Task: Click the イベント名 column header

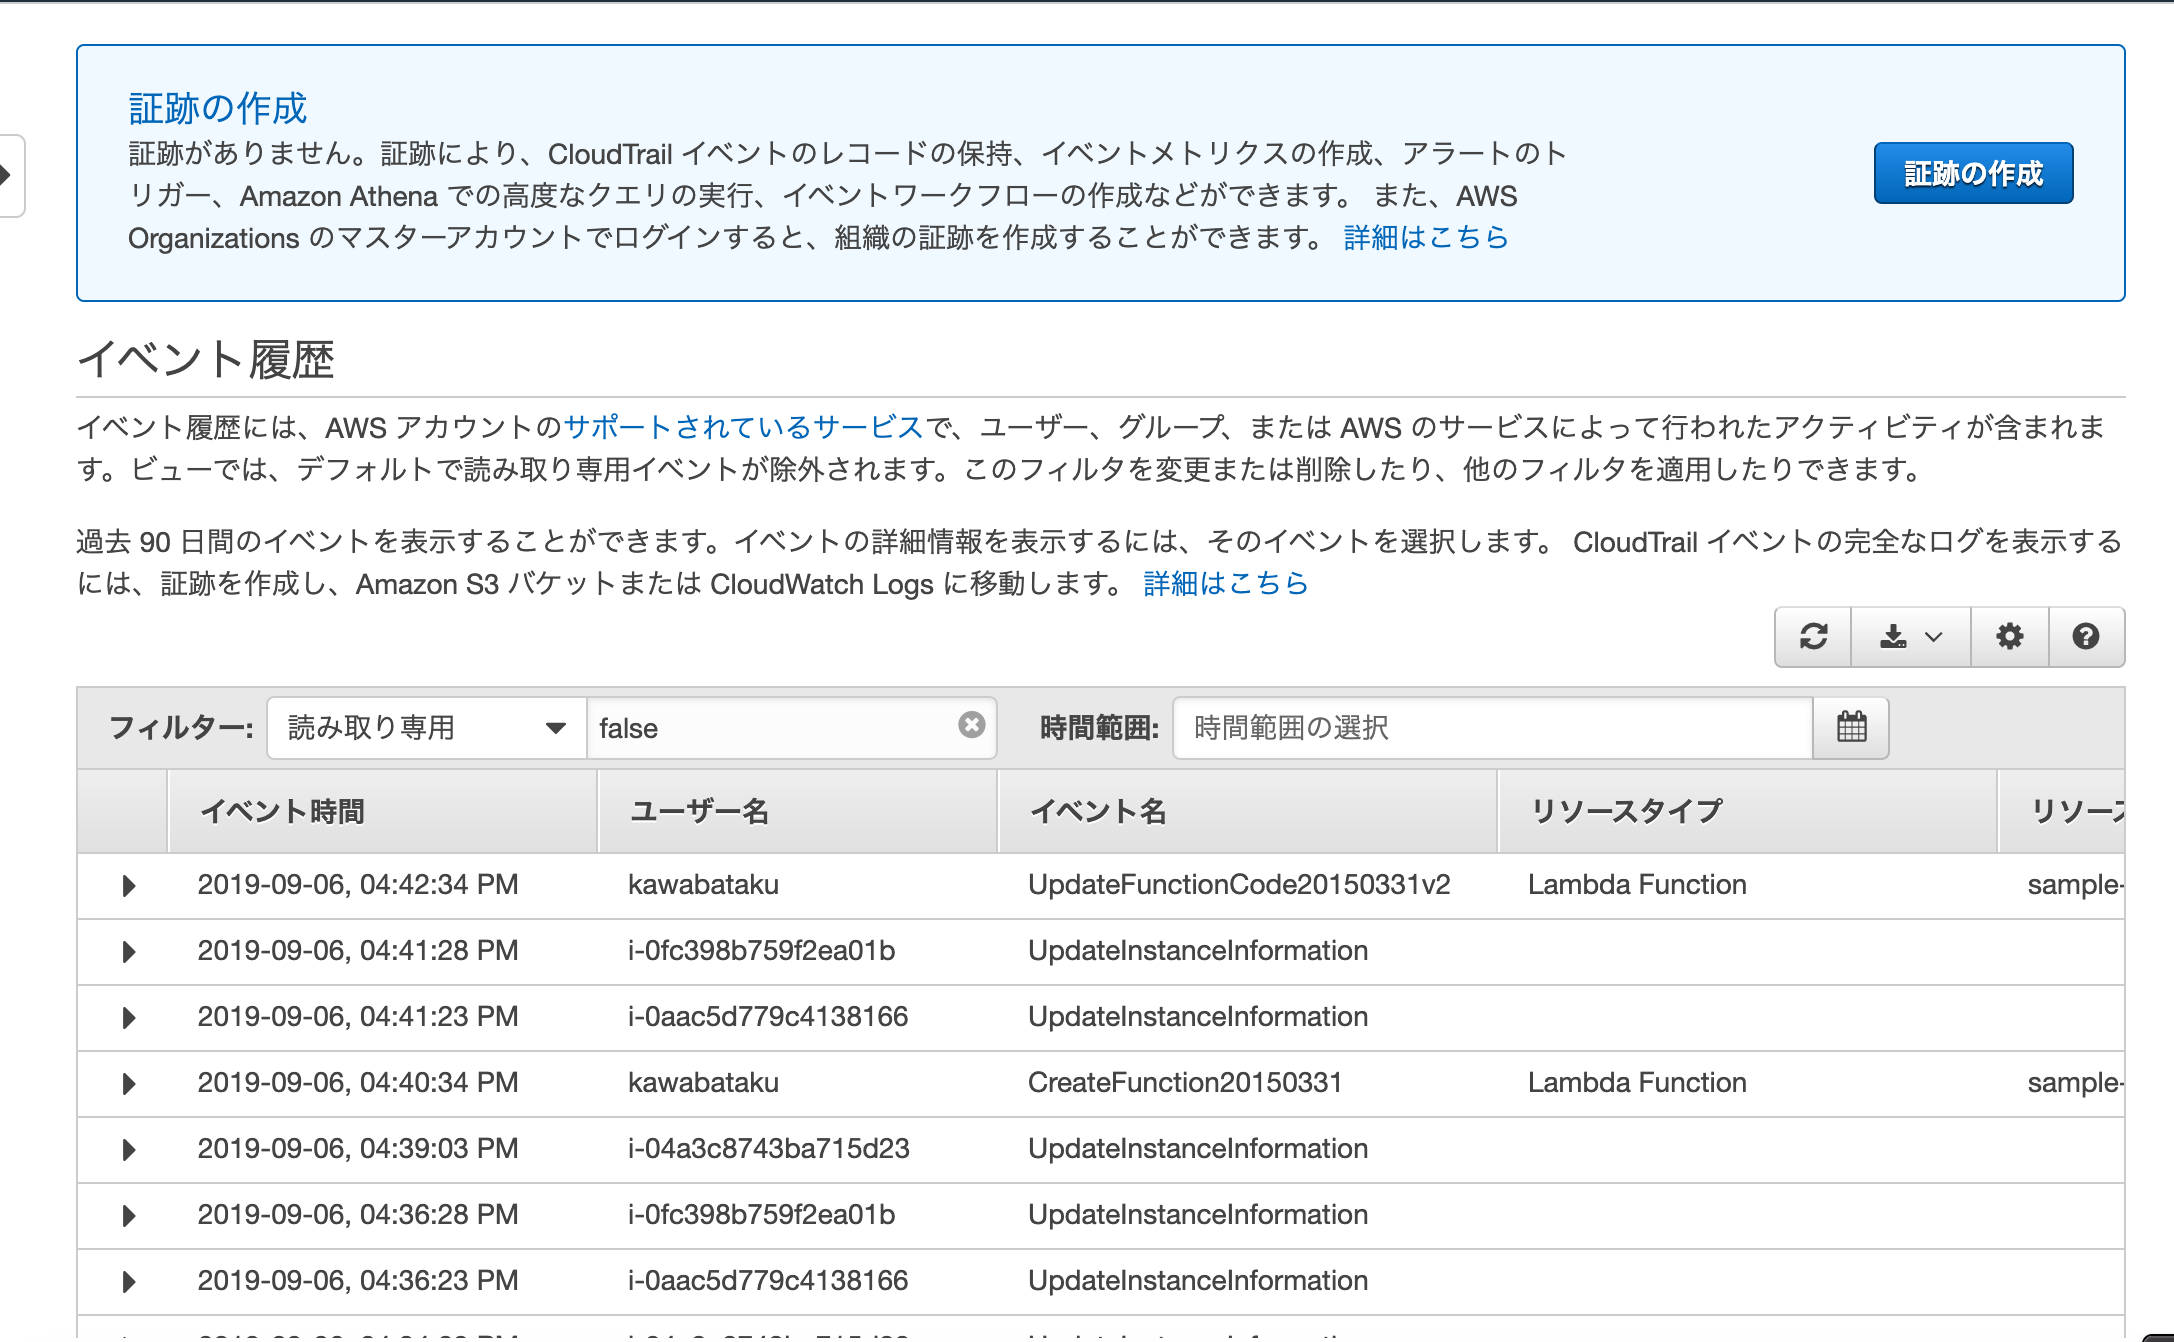Action: 1248,811
